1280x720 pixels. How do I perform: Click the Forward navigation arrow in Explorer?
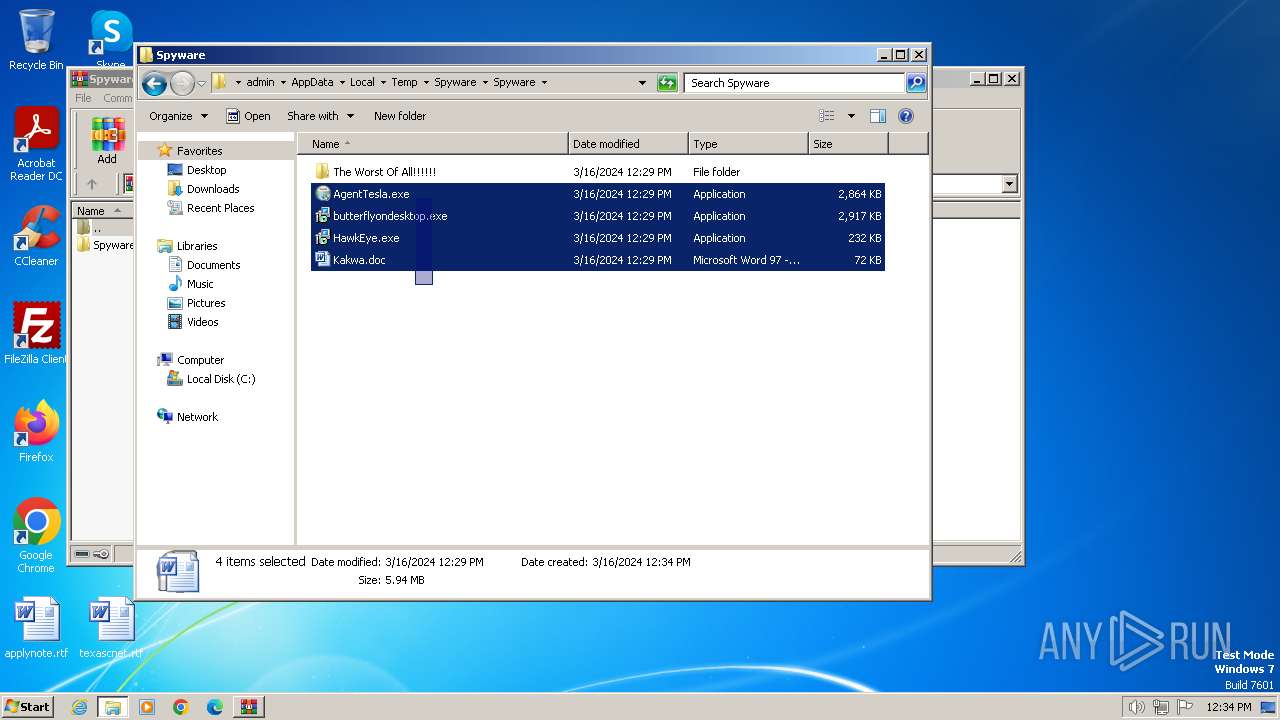click(182, 83)
